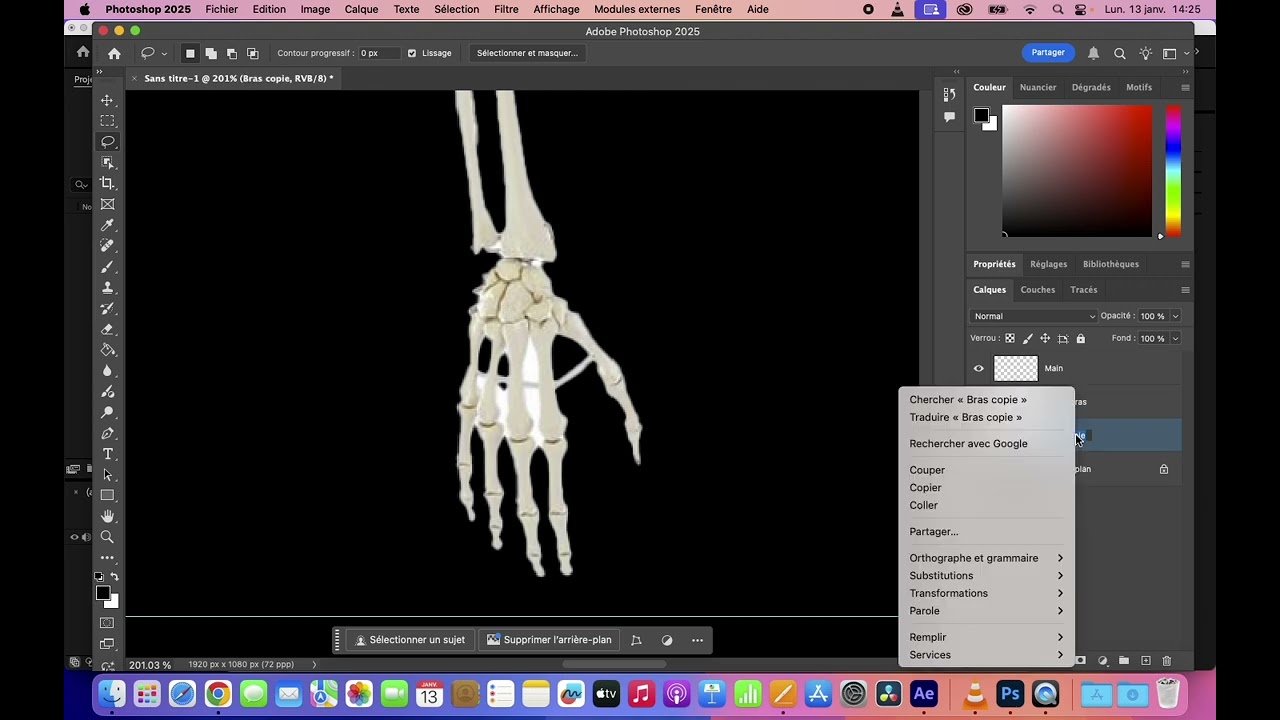Screen dimensions: 1280x720
Task: Select the Object Selection tool
Action: (x=107, y=163)
